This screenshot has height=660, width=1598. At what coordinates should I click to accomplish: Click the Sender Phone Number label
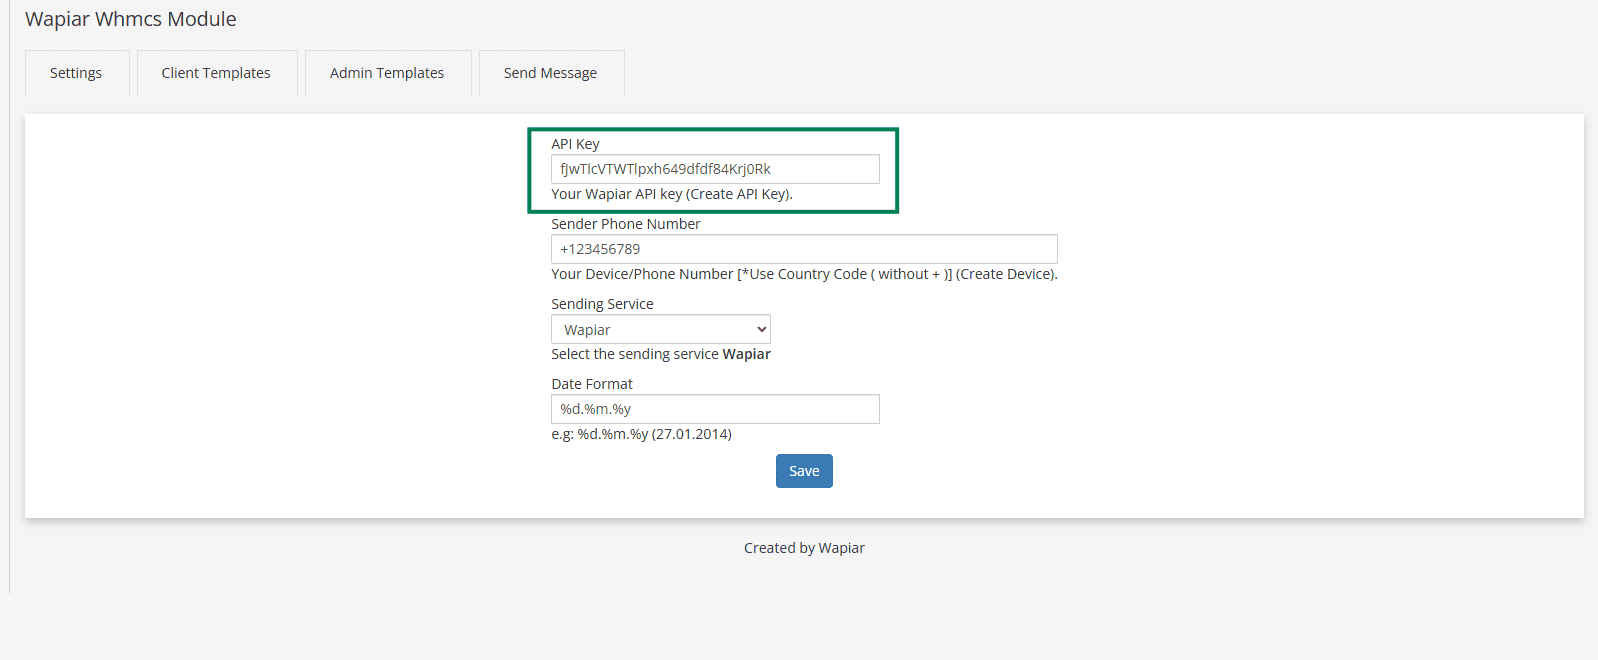625,224
